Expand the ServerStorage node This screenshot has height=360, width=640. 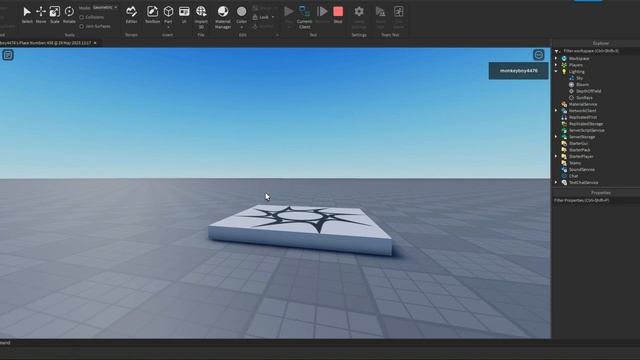pyautogui.click(x=556, y=137)
